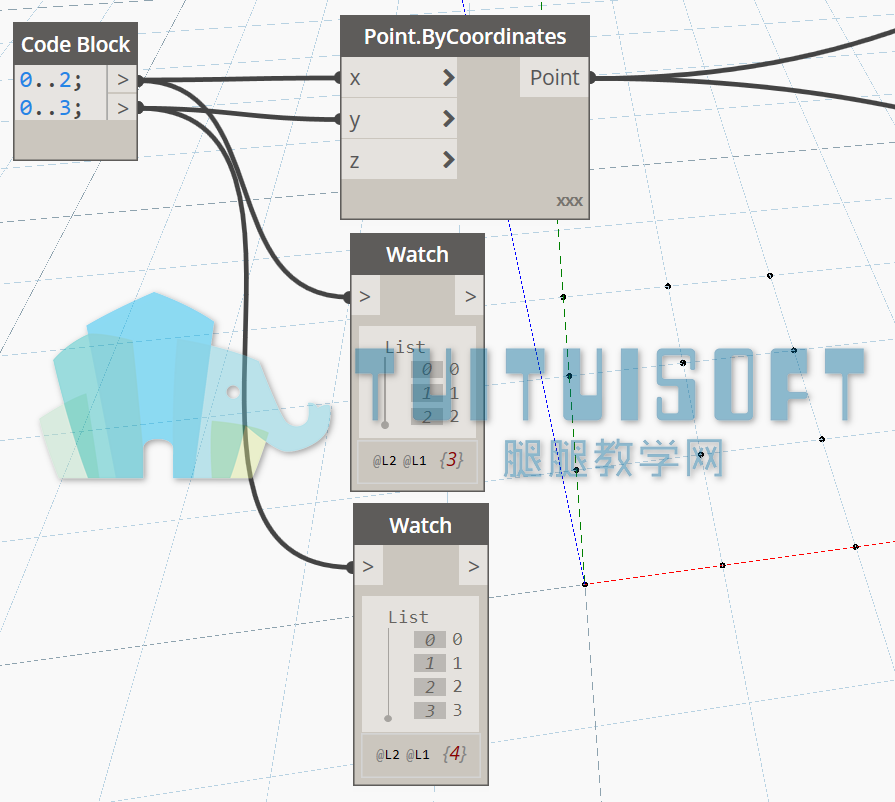Viewport: 895px width, 802px height.
Task: Click input port of the lower Watch node
Action: (368, 566)
